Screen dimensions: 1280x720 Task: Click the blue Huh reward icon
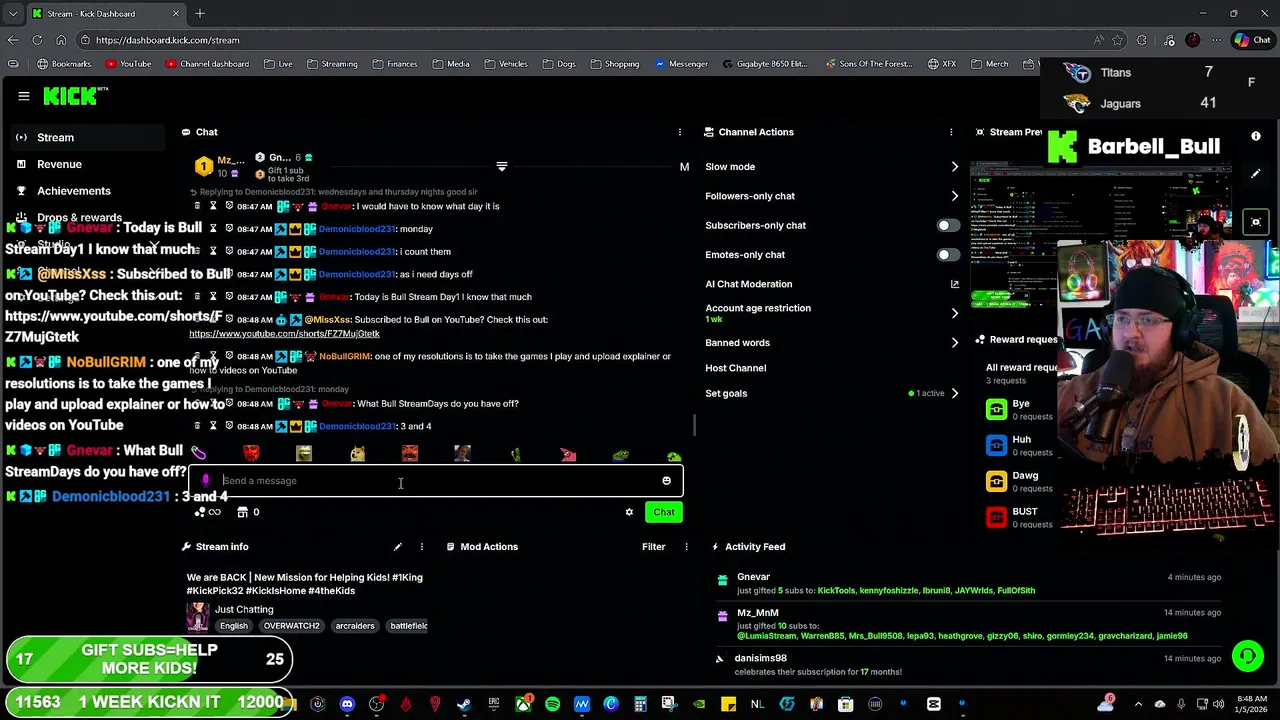(x=996, y=445)
